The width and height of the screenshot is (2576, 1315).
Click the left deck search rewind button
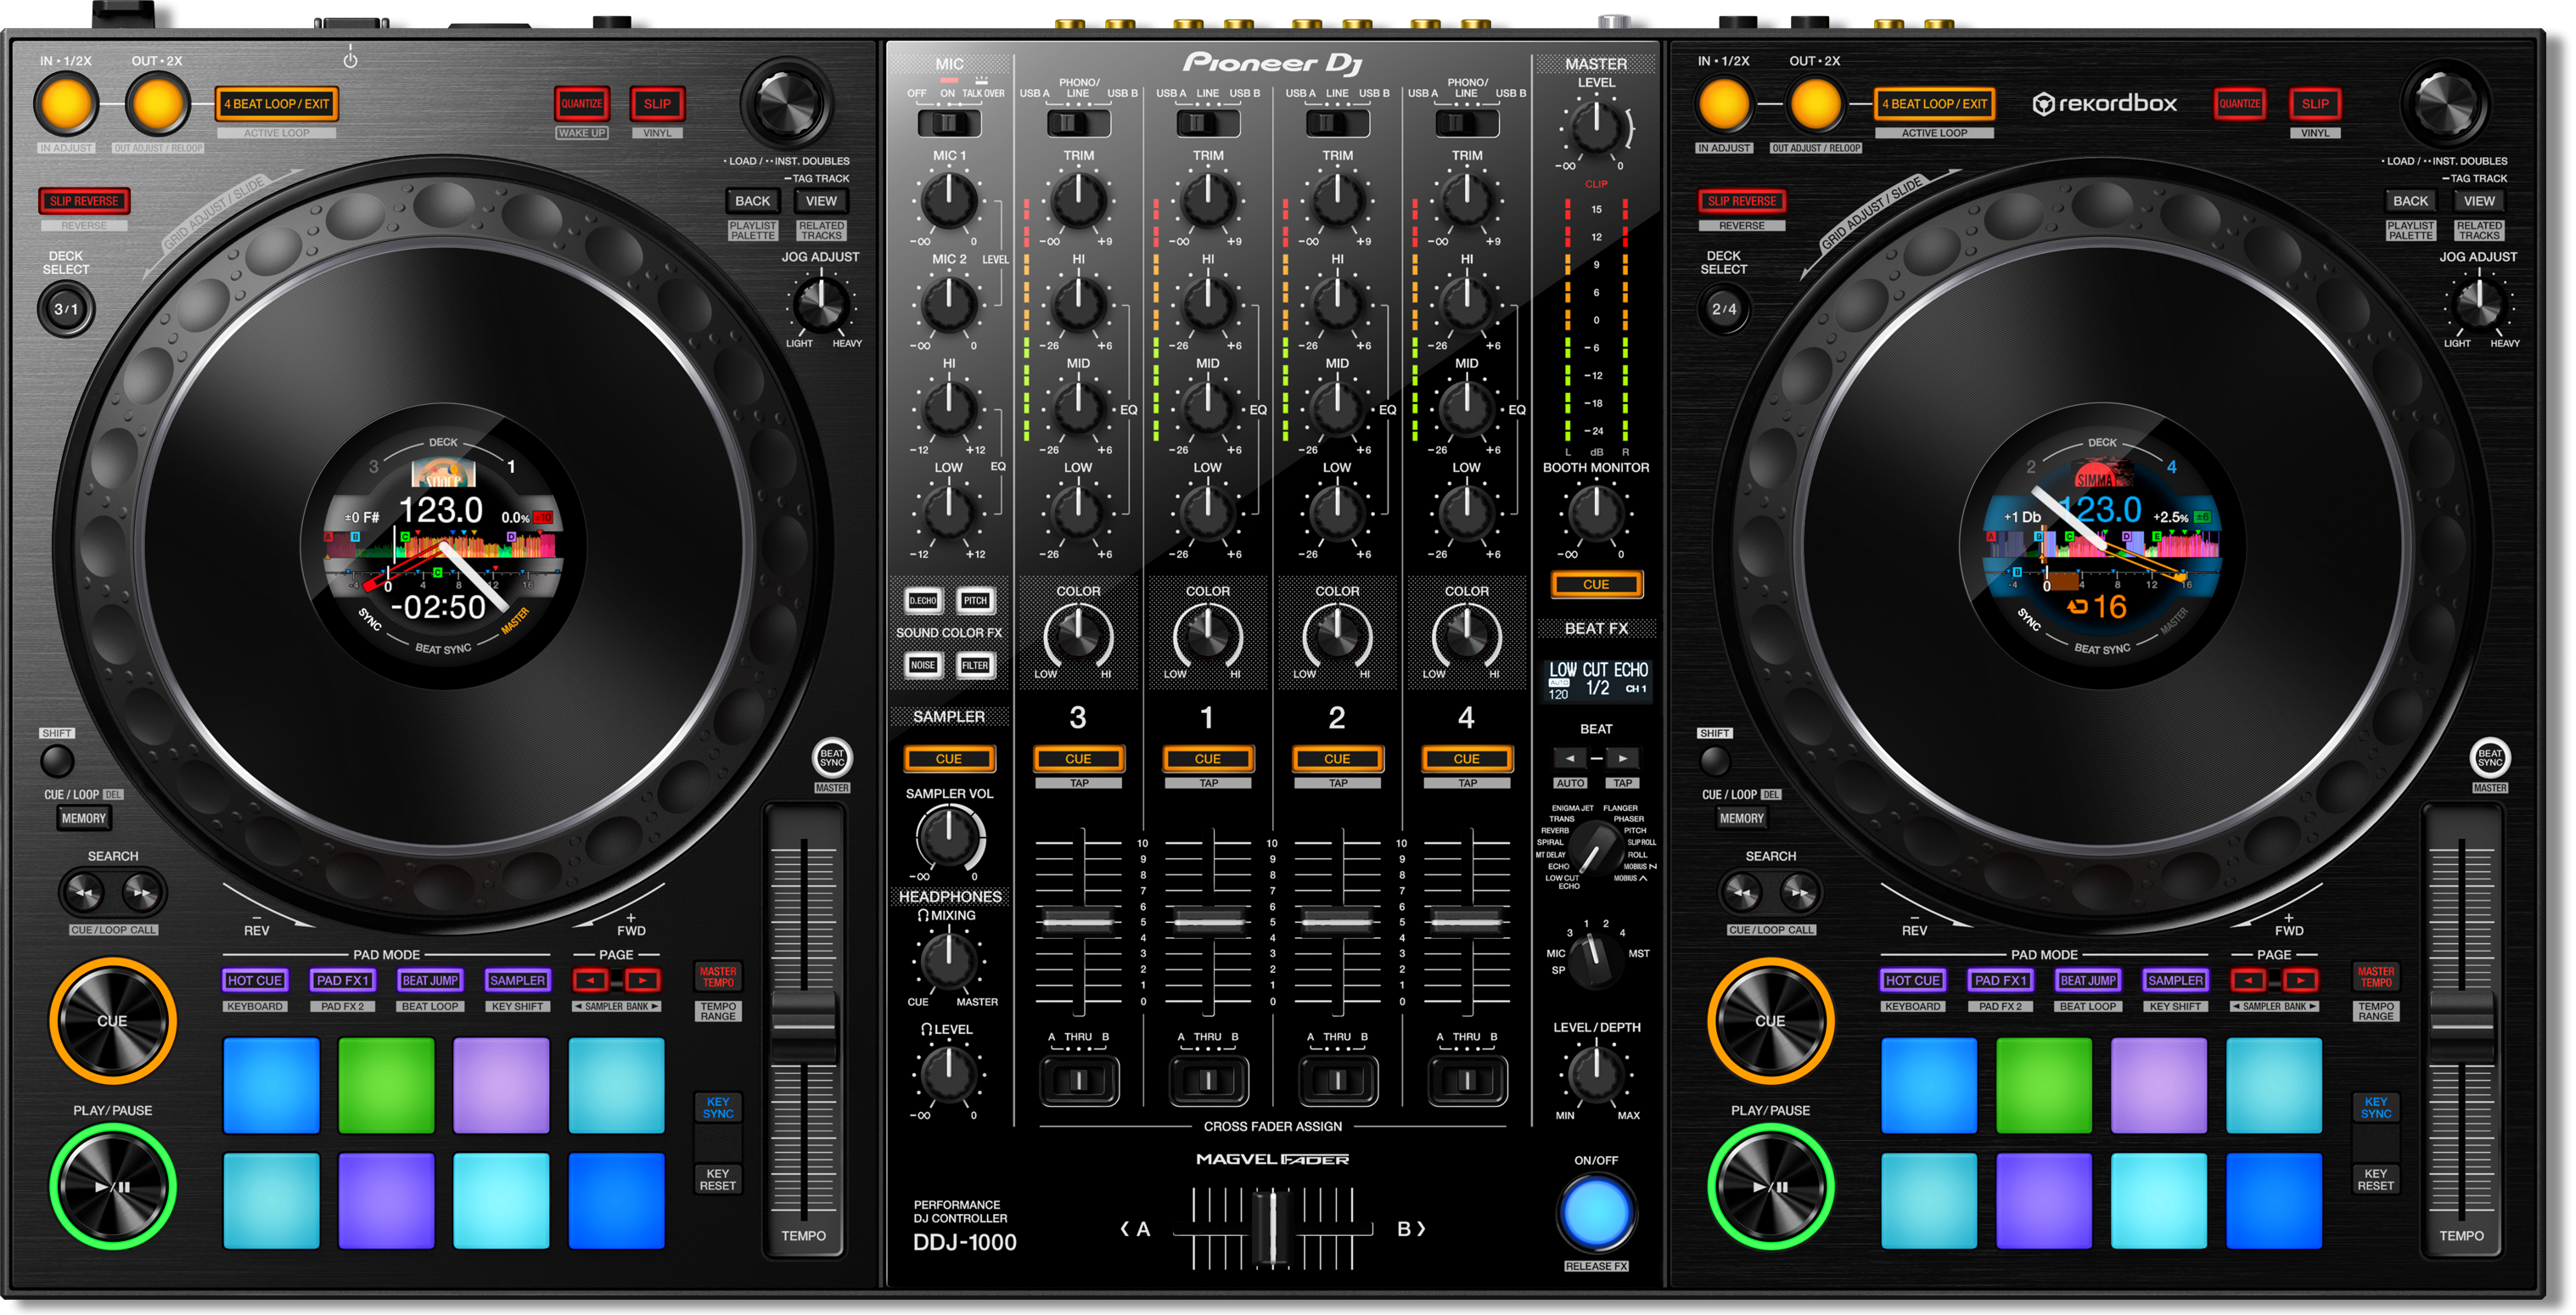click(x=84, y=892)
